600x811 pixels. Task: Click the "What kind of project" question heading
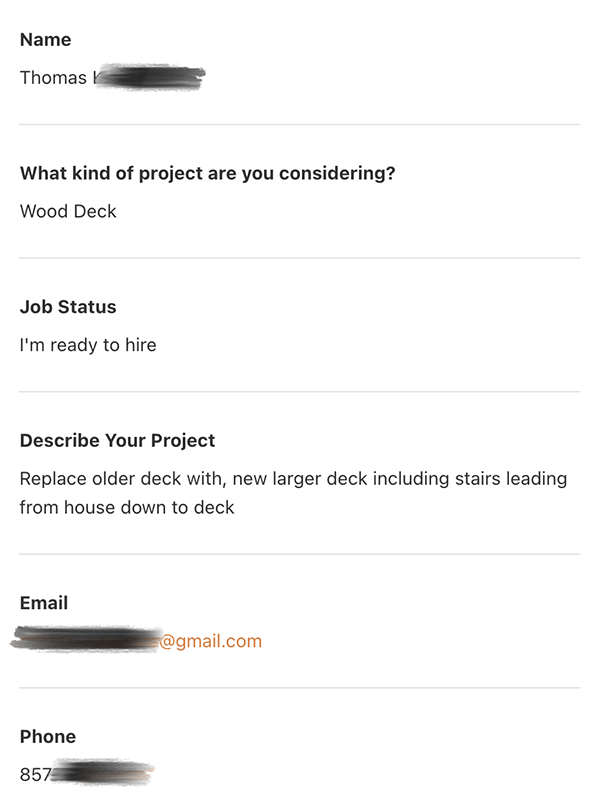tap(207, 173)
